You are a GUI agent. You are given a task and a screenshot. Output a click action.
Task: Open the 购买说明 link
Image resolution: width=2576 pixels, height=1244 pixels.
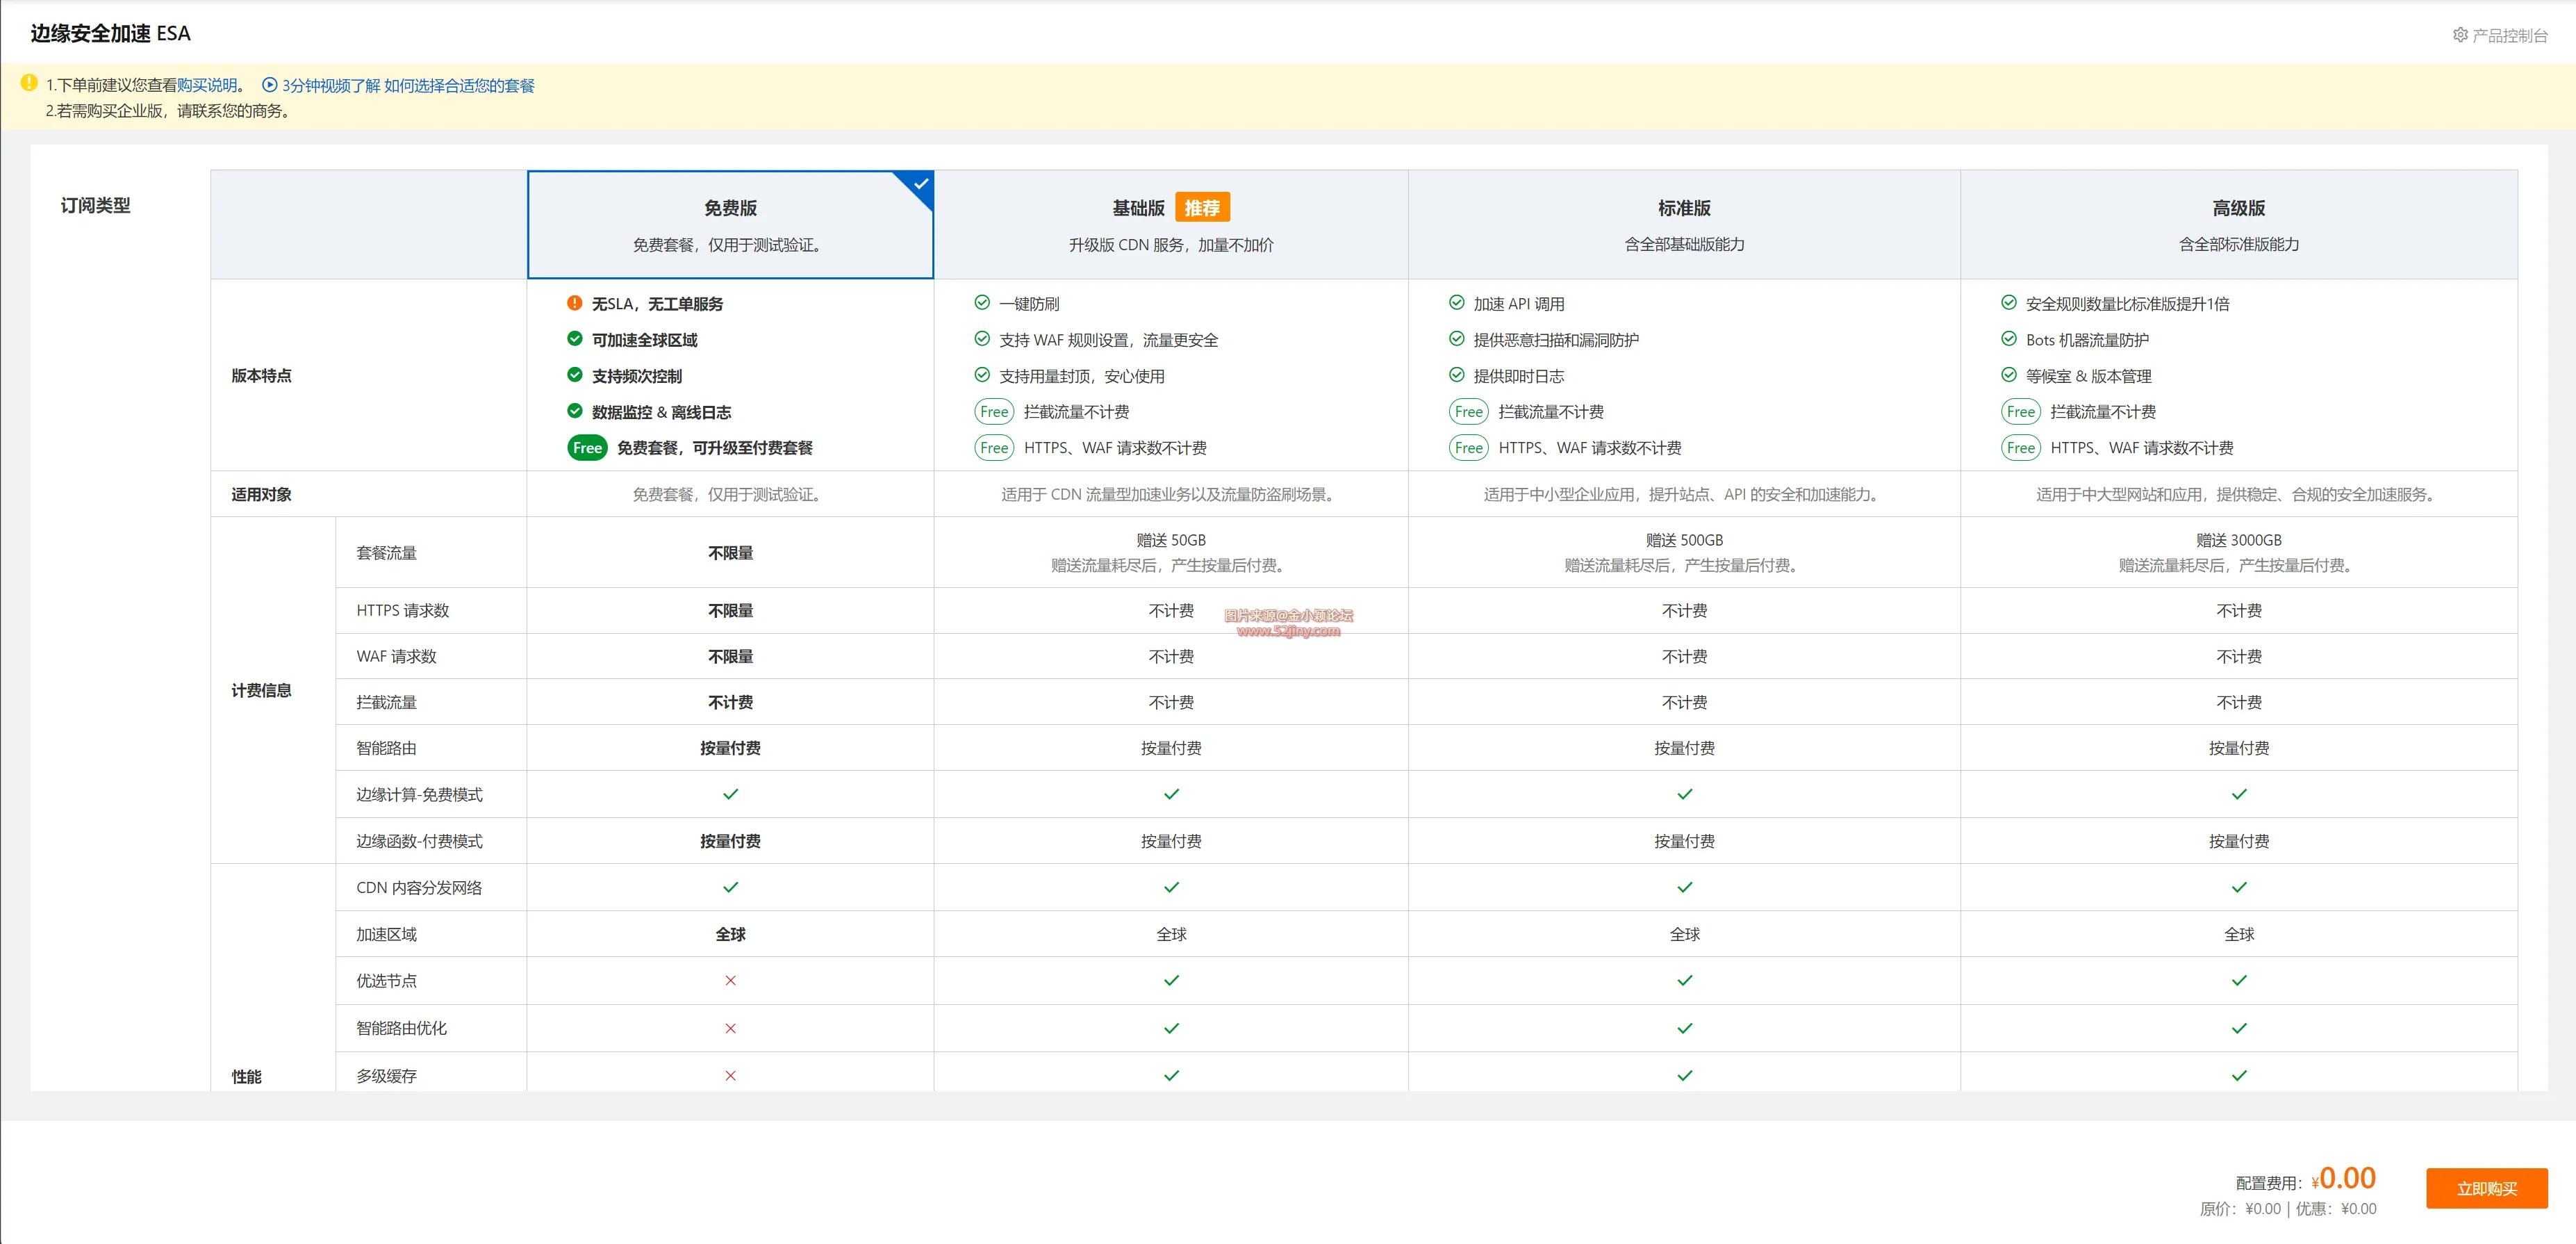(x=207, y=86)
